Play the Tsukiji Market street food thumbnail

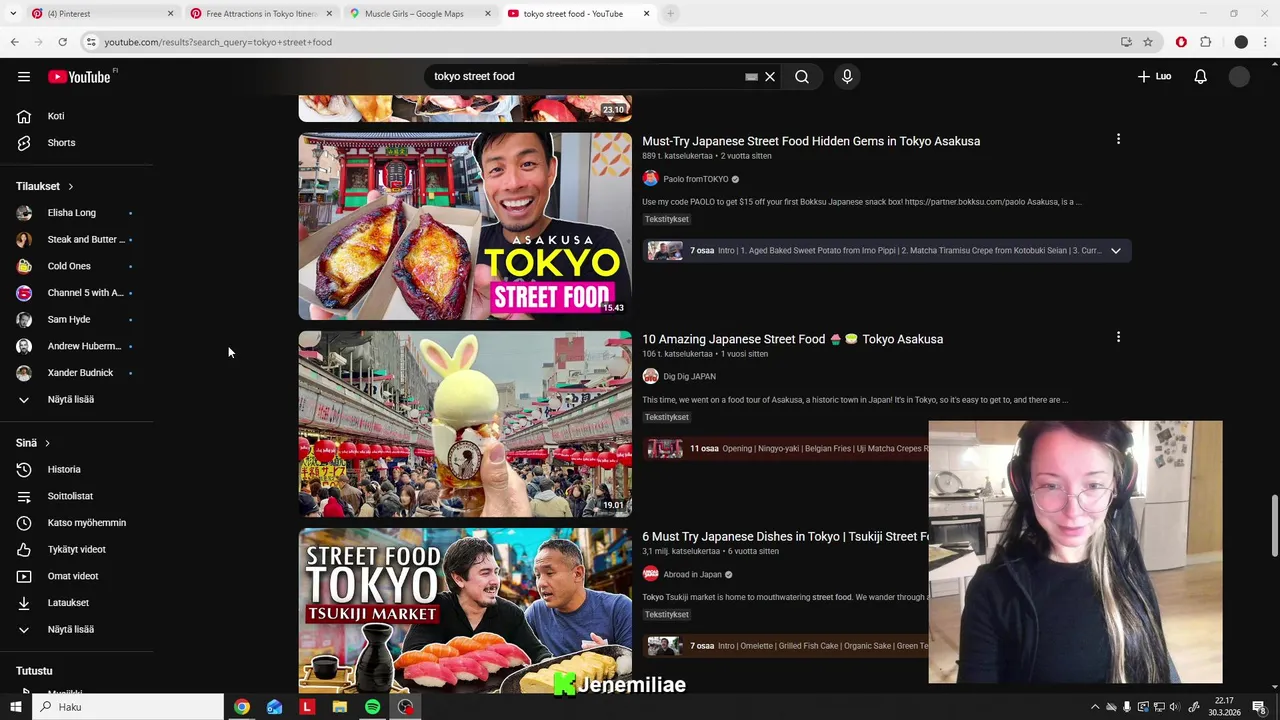pos(465,610)
